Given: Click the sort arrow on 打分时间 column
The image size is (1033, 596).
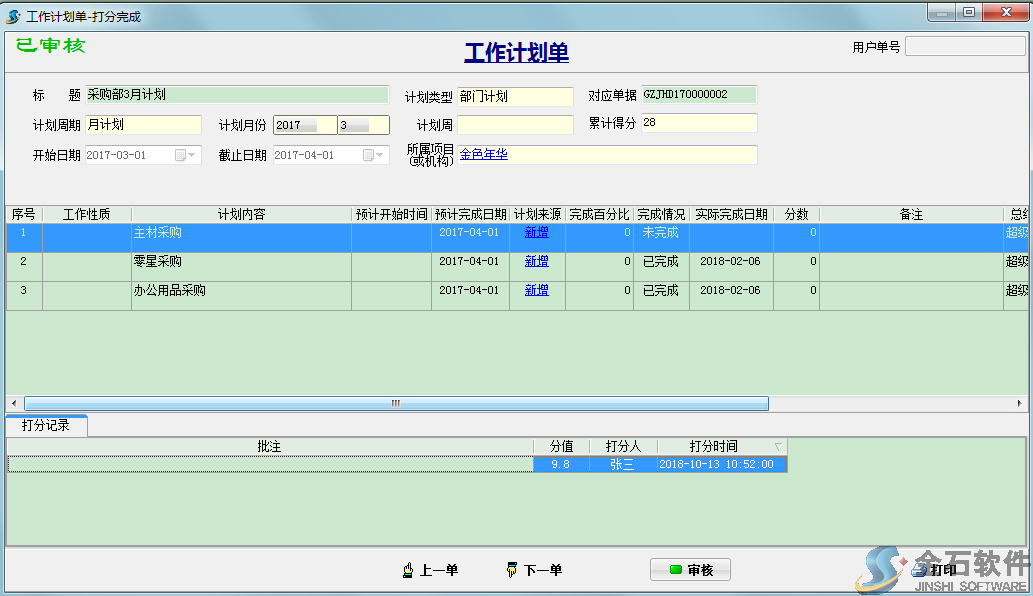Looking at the screenshot, I should 778,446.
